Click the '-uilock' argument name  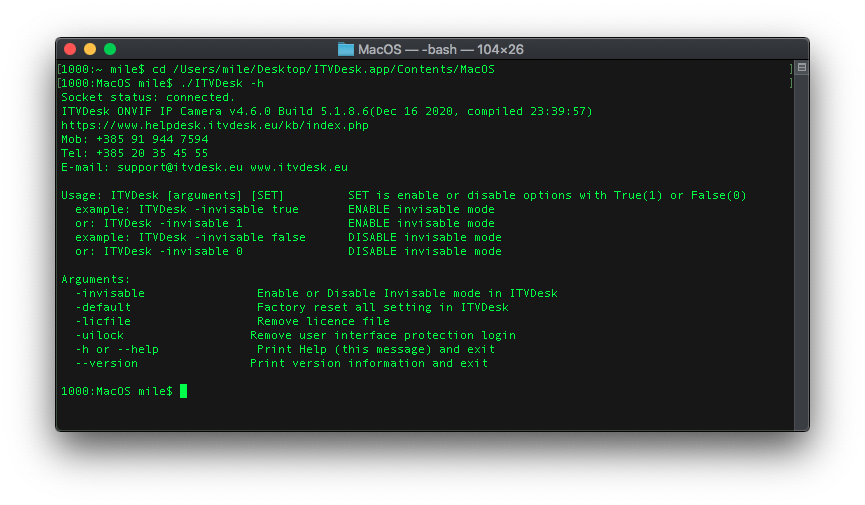[100, 335]
